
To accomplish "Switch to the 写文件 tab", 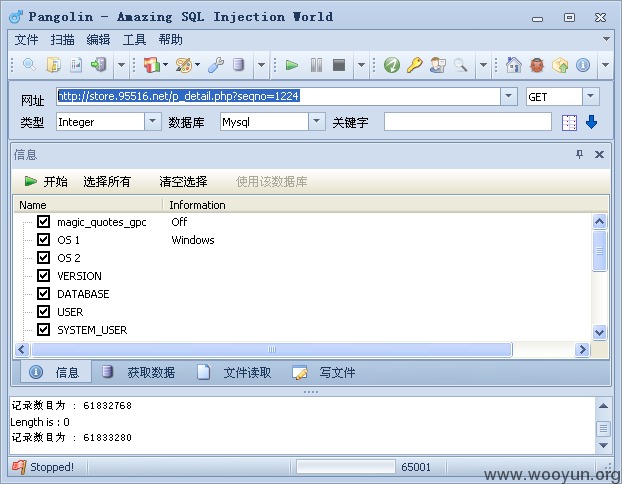I will [324, 372].
